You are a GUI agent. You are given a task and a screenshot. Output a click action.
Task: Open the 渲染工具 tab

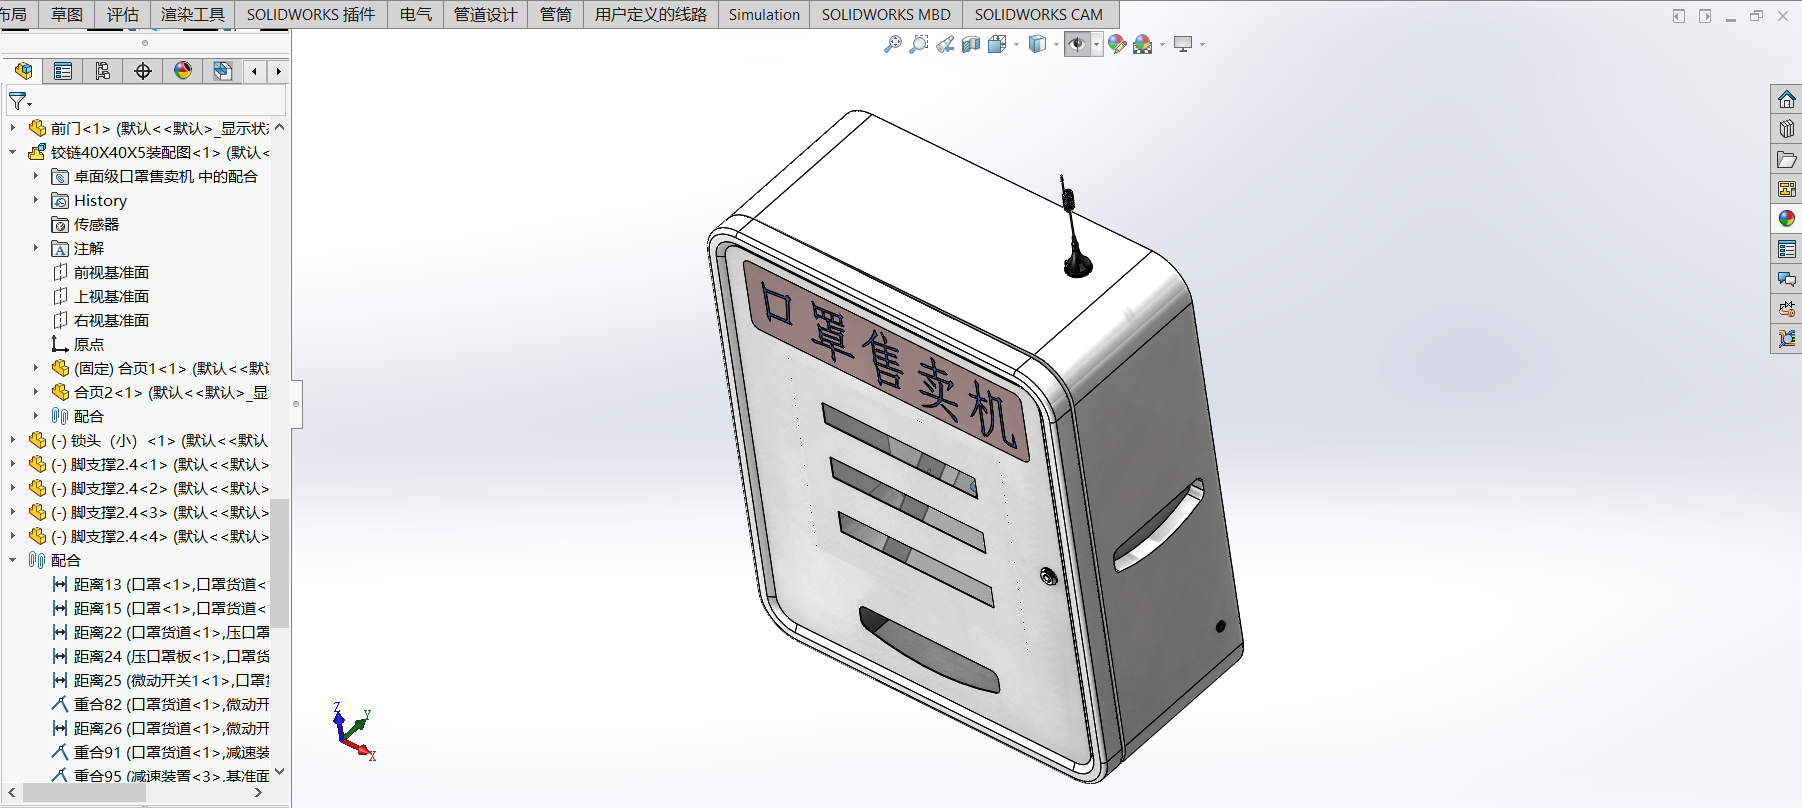point(192,14)
